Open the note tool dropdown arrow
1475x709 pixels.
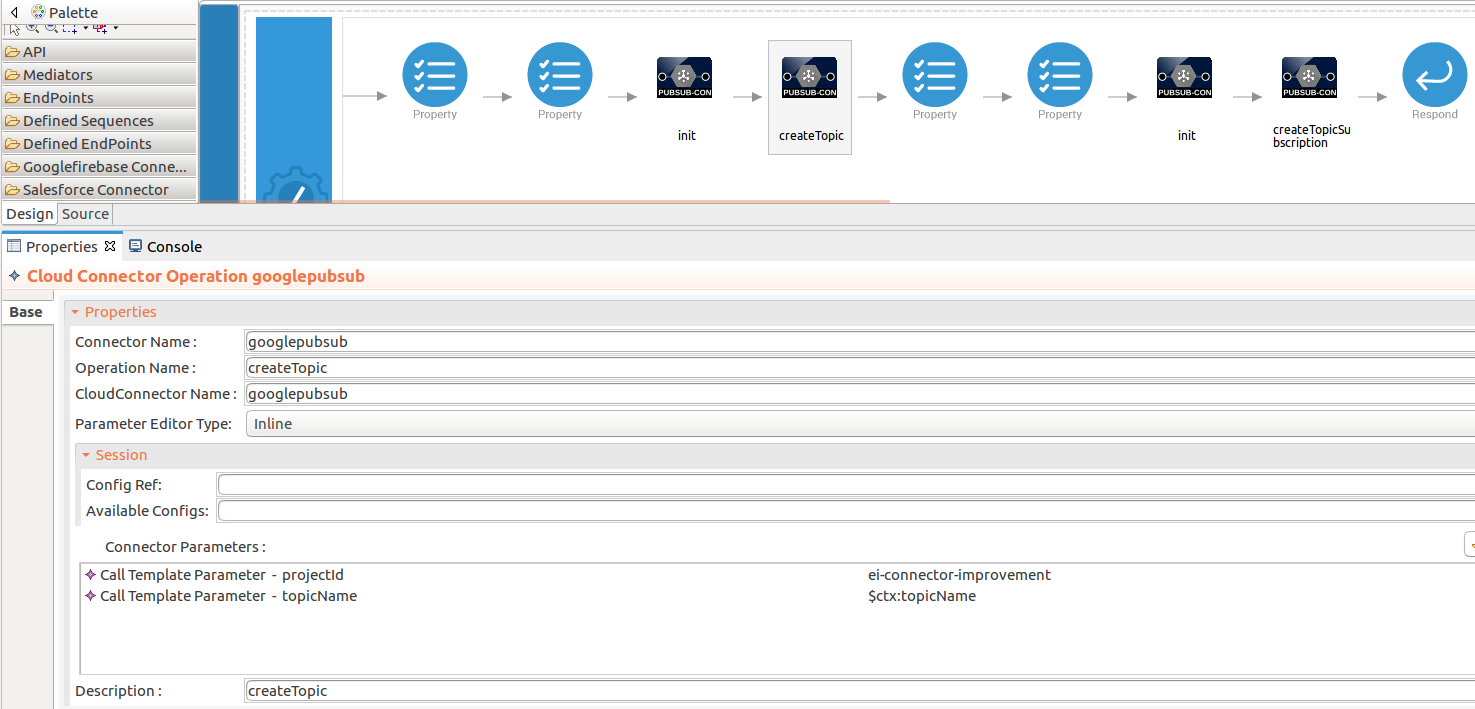coord(116,28)
